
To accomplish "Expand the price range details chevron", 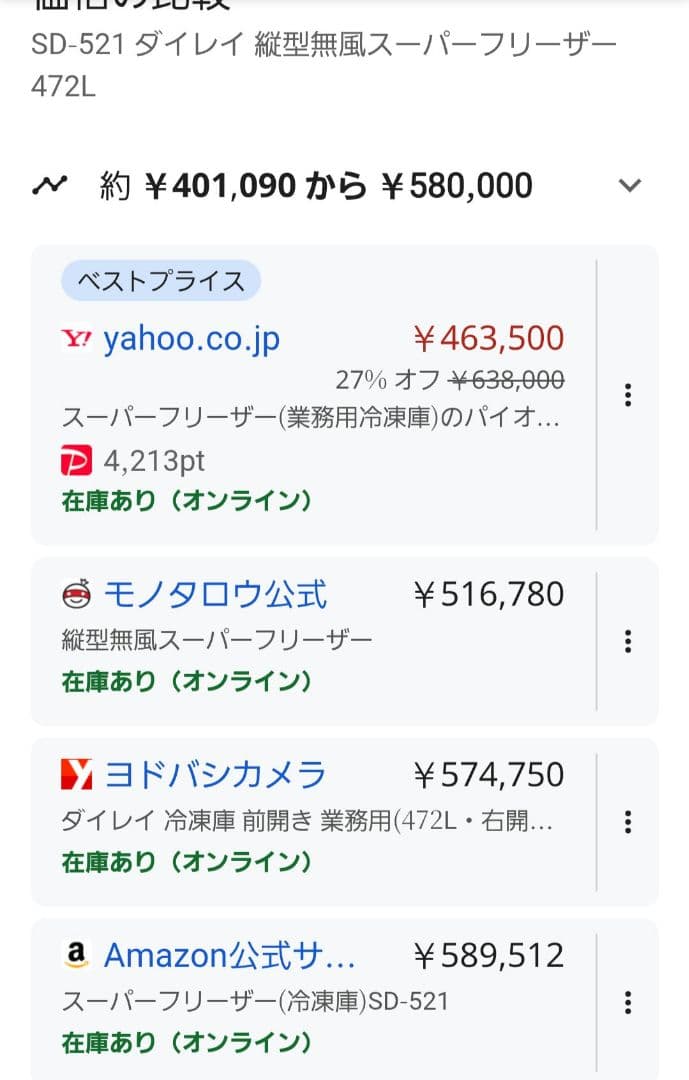I will pyautogui.click(x=630, y=184).
